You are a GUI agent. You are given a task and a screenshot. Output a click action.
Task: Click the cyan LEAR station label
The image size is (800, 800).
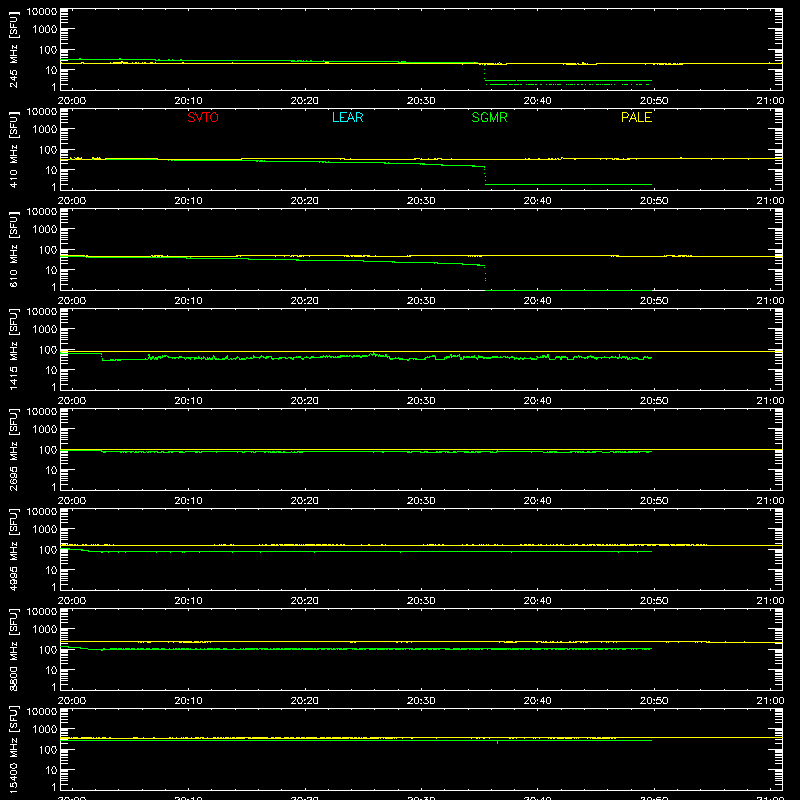[x=347, y=117]
